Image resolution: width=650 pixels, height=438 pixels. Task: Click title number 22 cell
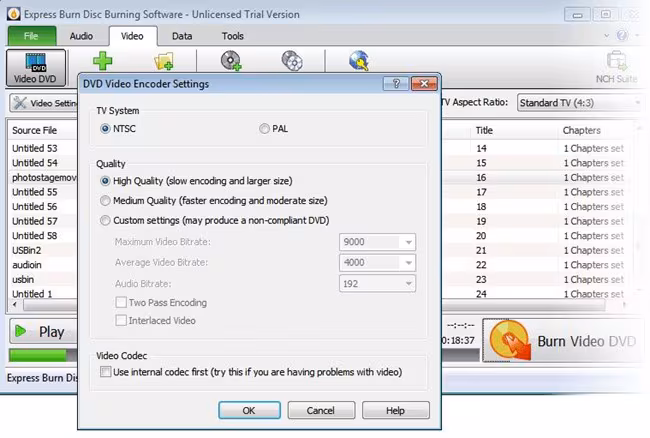(481, 265)
